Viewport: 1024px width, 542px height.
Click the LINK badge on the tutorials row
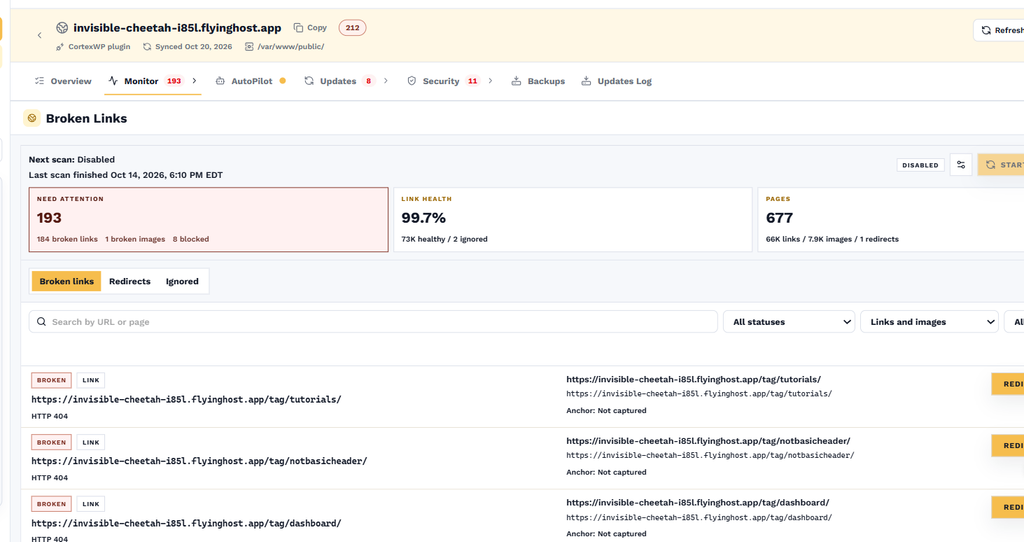pos(91,380)
